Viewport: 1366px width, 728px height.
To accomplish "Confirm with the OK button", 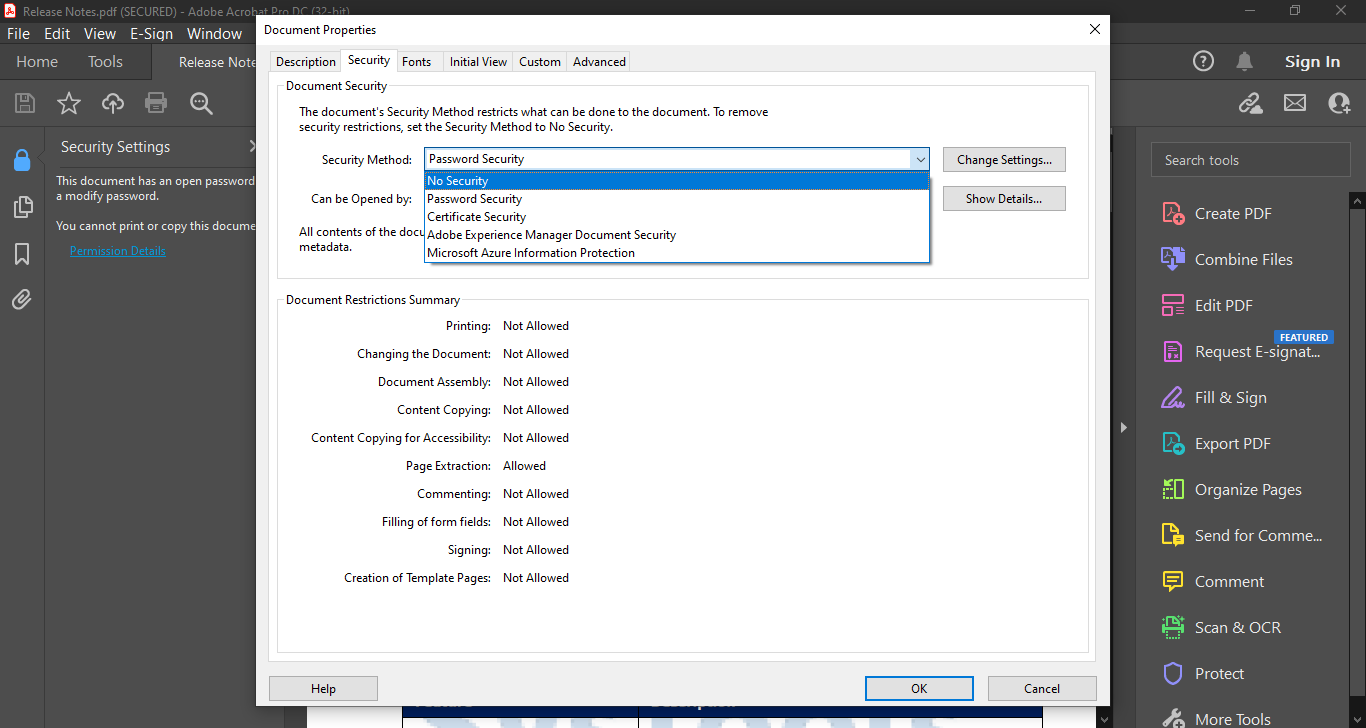I will (x=919, y=688).
